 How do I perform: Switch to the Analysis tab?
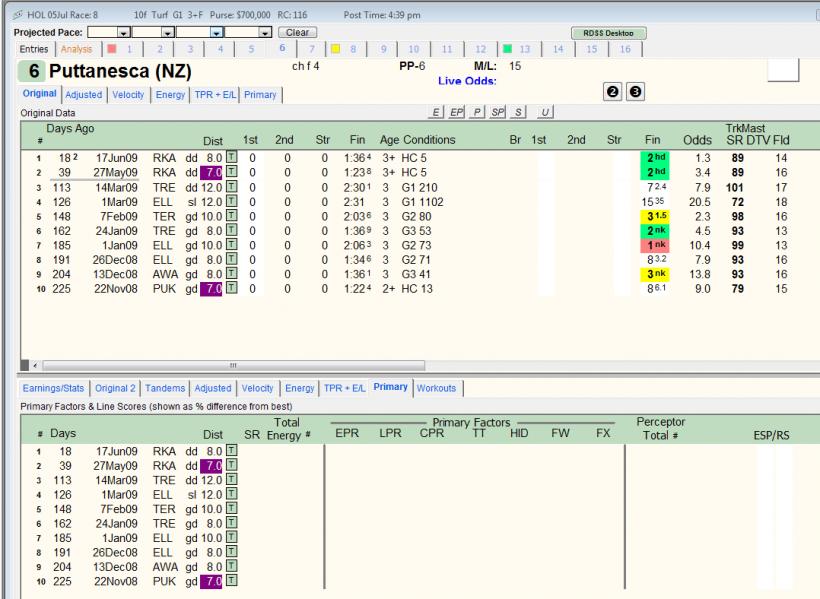coord(76,49)
